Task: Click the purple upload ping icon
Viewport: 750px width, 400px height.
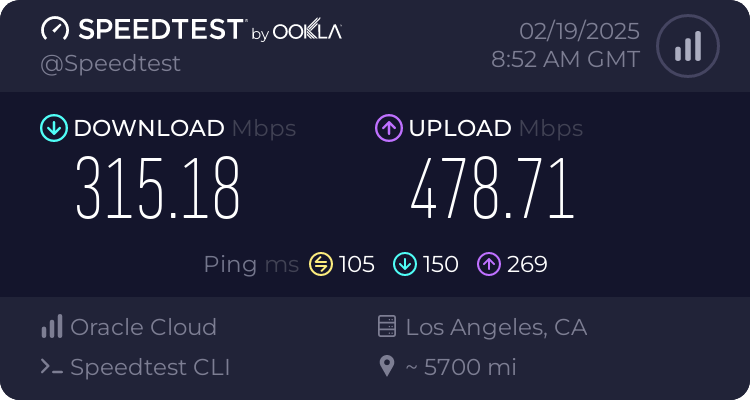Action: click(489, 264)
